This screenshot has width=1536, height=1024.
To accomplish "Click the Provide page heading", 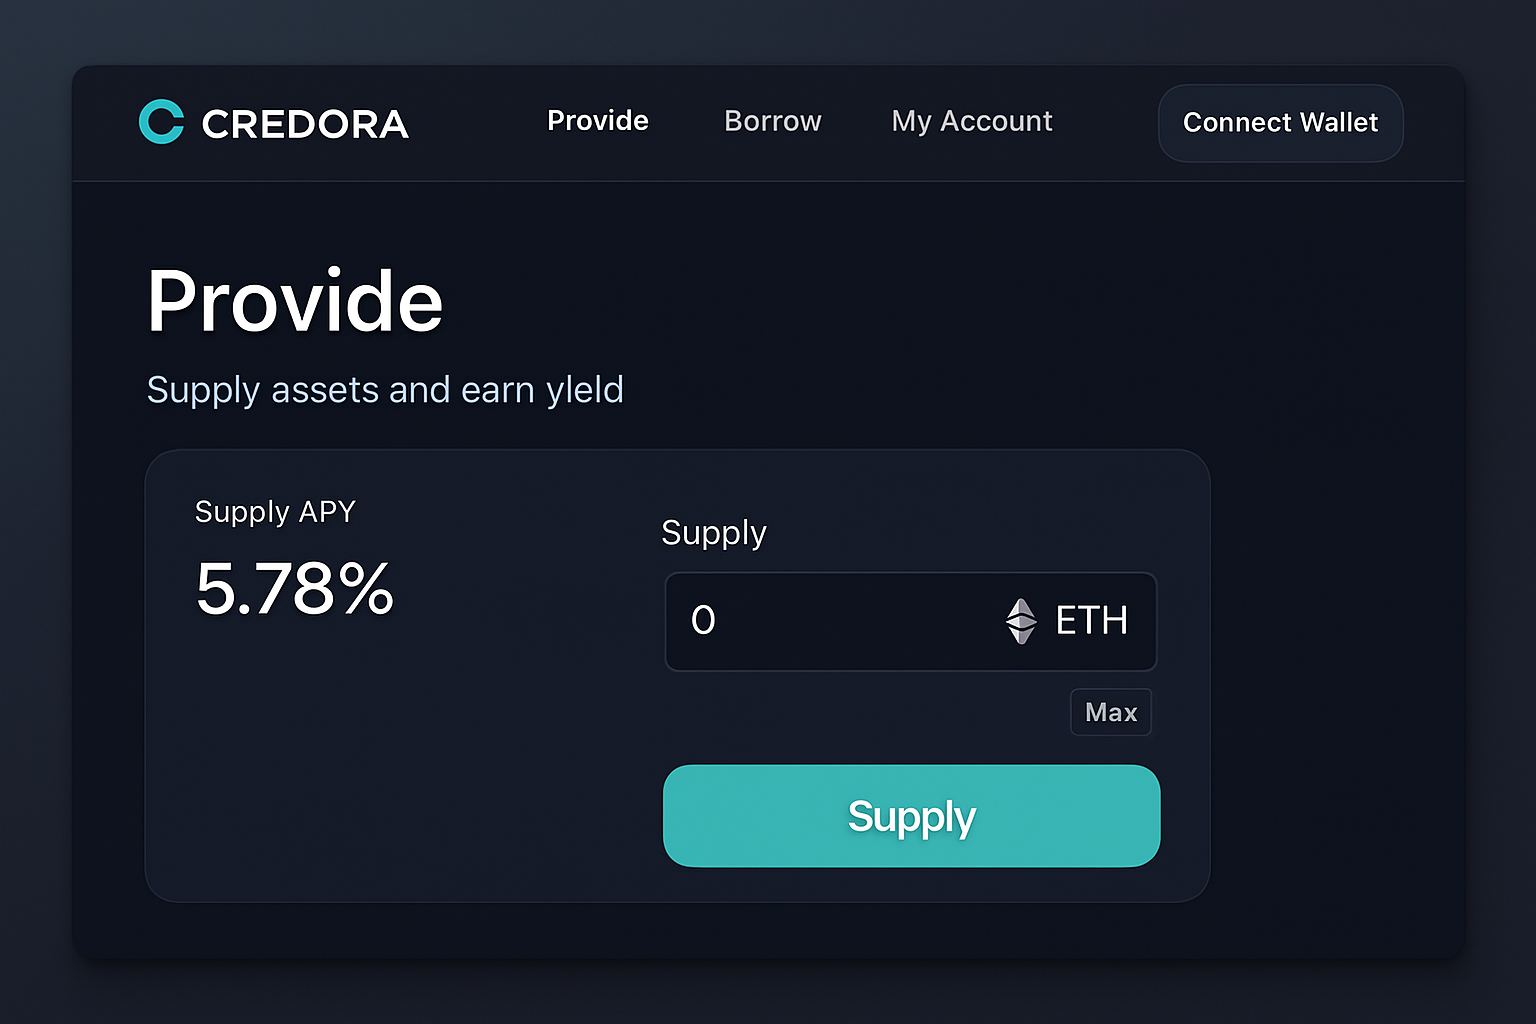I will click(294, 300).
